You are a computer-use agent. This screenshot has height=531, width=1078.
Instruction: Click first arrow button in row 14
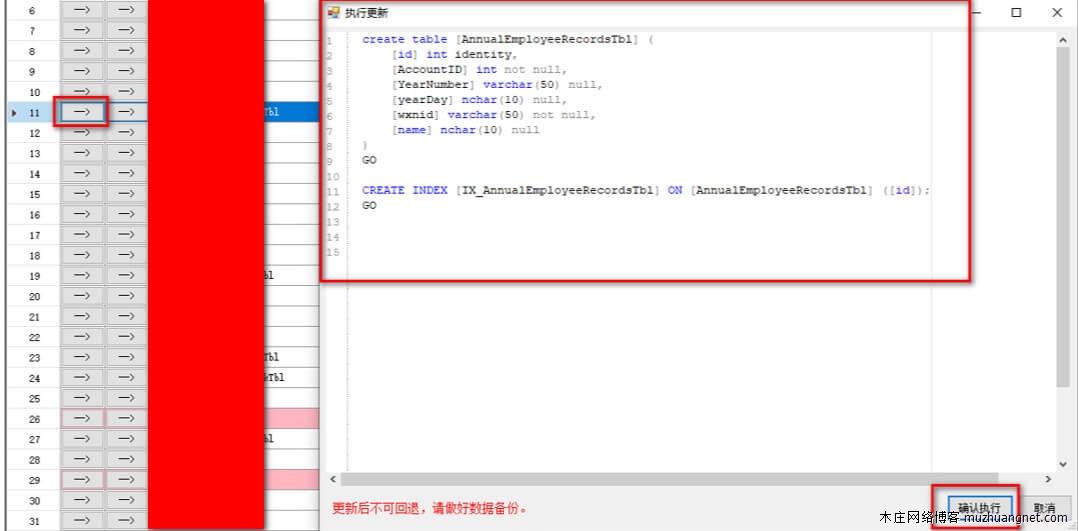(x=82, y=173)
